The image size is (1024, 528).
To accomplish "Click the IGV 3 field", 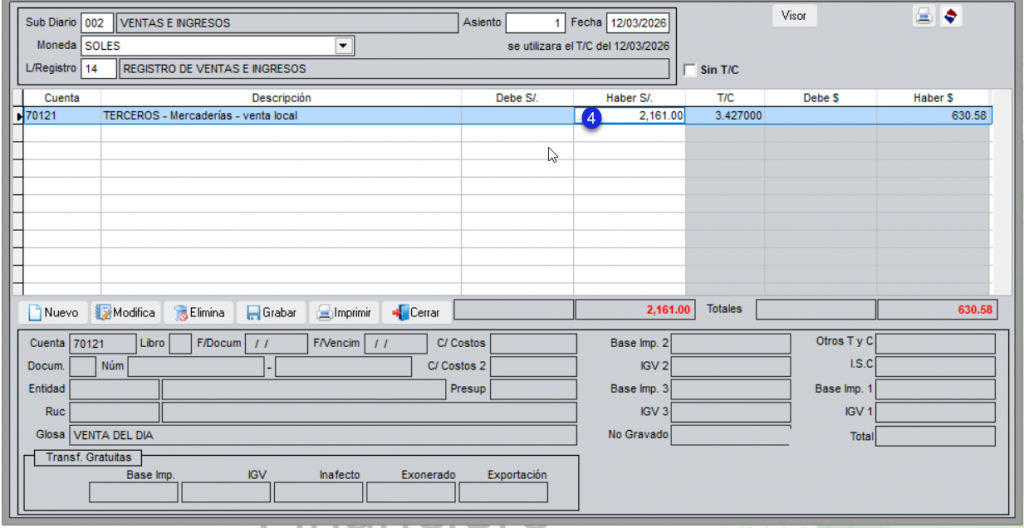I will (731, 412).
